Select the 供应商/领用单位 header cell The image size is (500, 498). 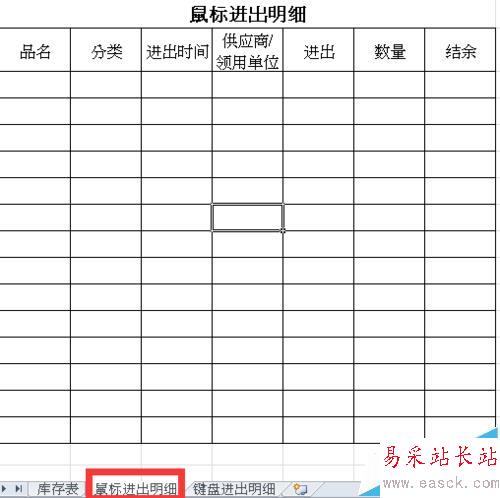(247, 50)
